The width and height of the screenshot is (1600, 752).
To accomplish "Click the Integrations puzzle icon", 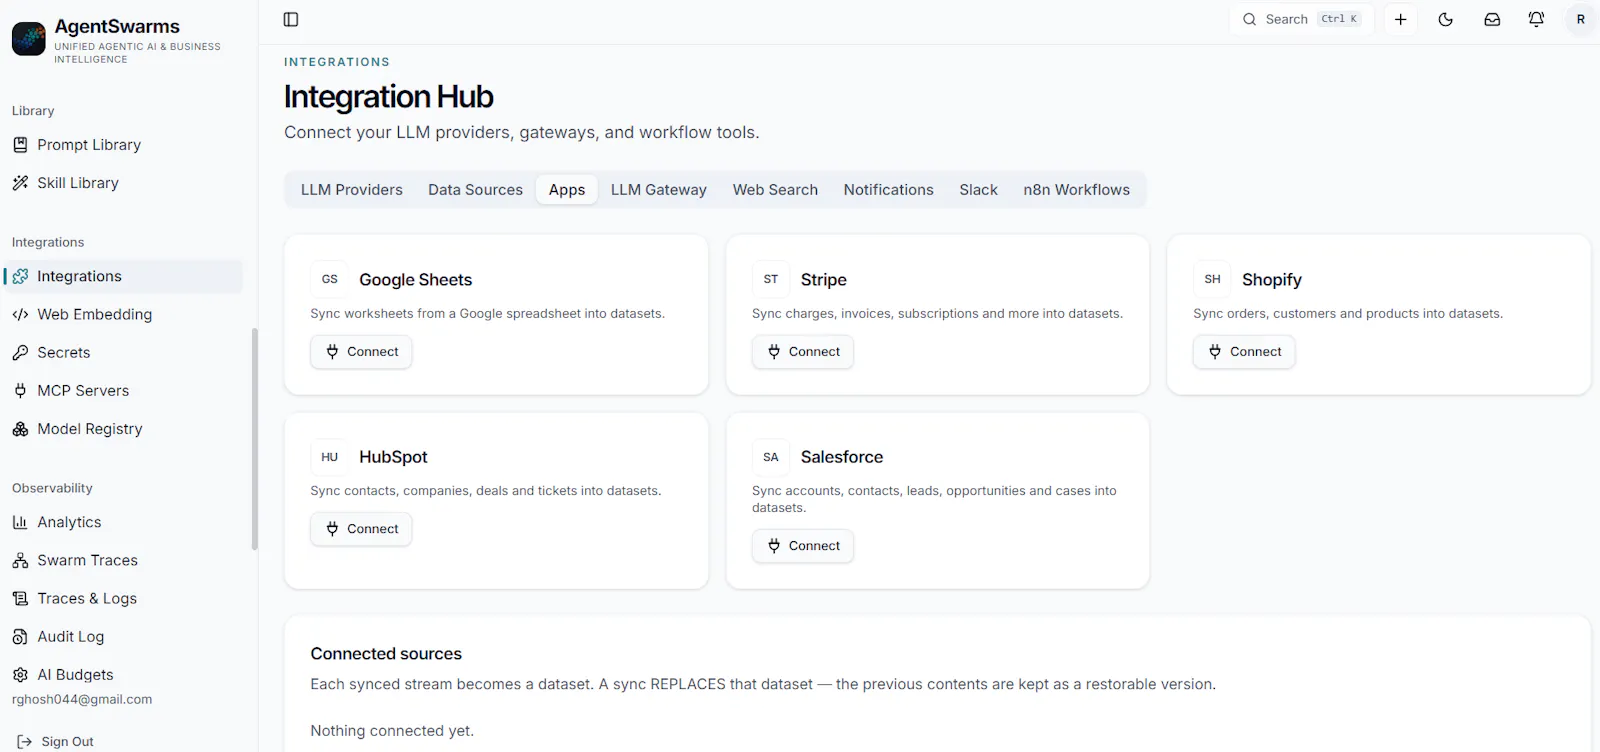I will tap(20, 276).
